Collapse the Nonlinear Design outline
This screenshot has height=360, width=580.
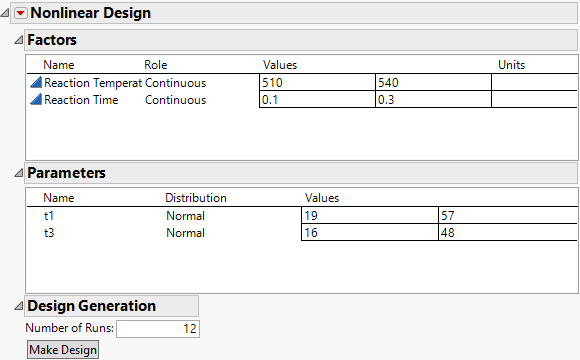pos(5,13)
